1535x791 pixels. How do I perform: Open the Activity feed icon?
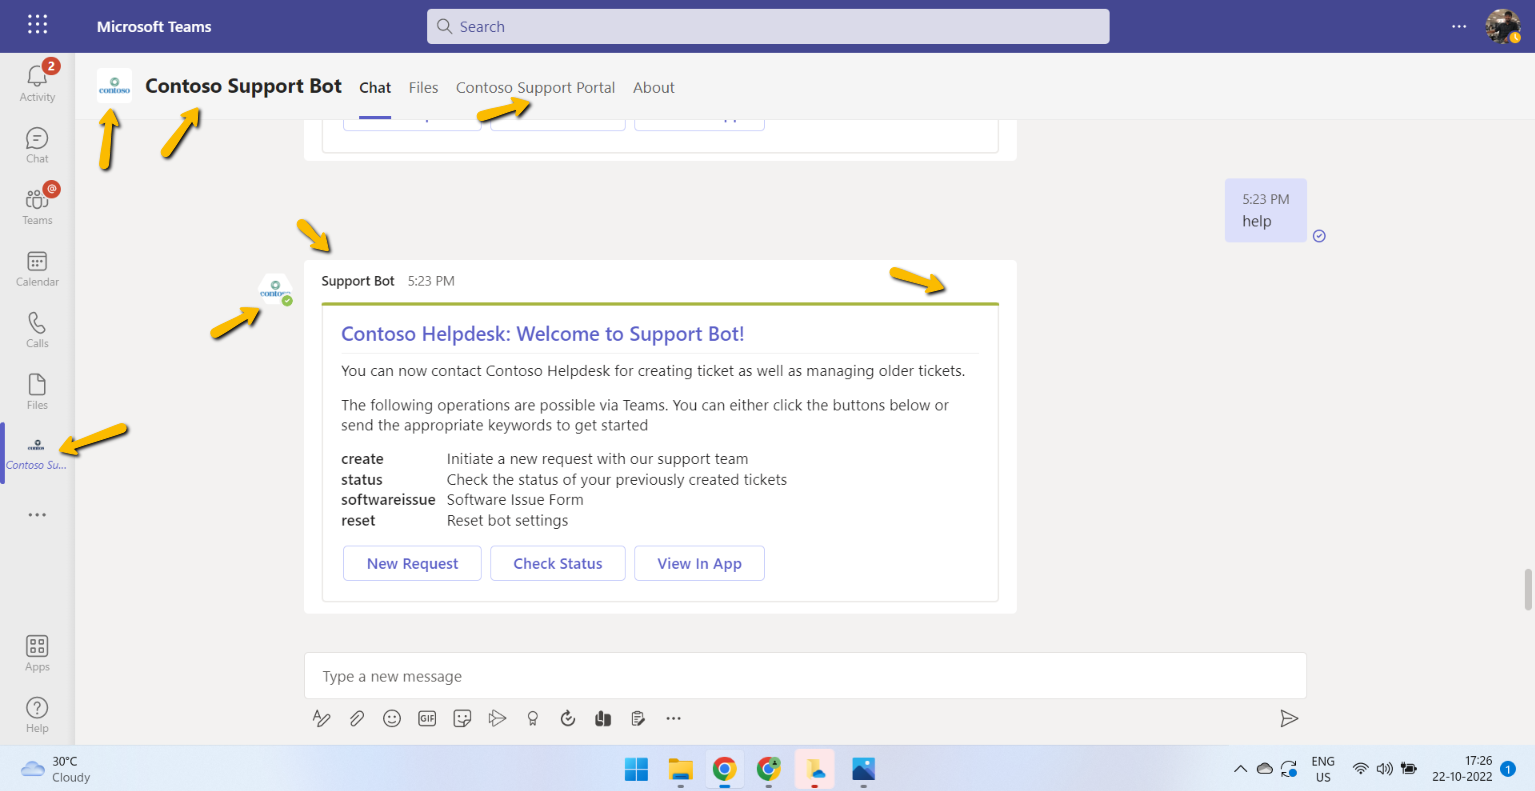point(36,82)
